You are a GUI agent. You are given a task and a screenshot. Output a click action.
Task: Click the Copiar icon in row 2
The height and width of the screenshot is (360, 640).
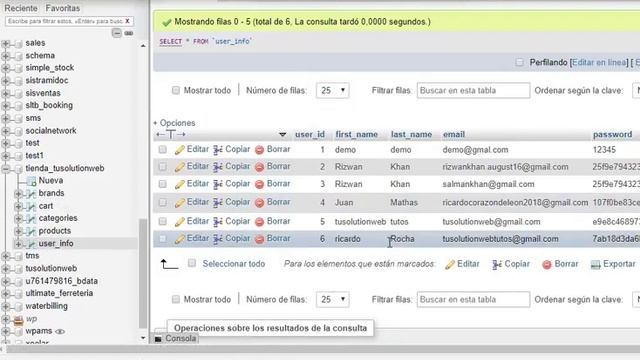tap(218, 167)
